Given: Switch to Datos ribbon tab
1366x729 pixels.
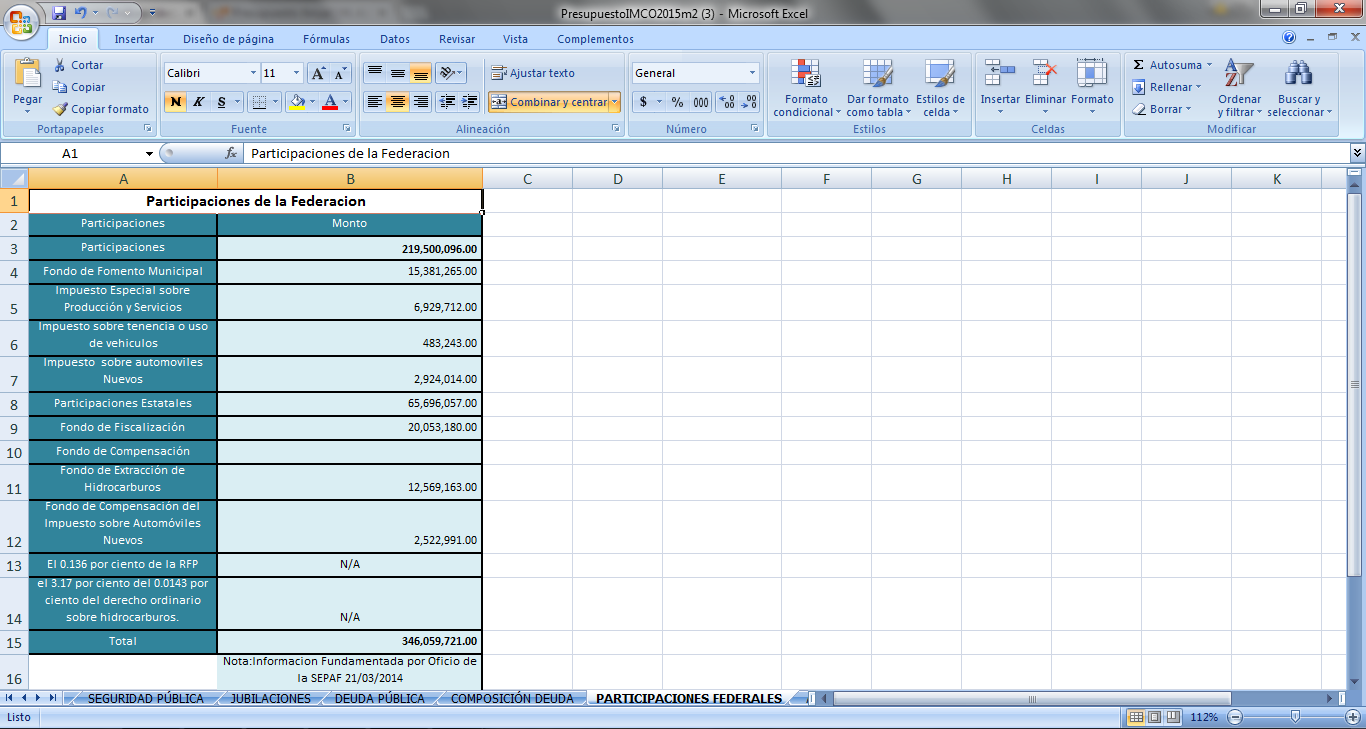Looking at the screenshot, I should coord(395,39).
